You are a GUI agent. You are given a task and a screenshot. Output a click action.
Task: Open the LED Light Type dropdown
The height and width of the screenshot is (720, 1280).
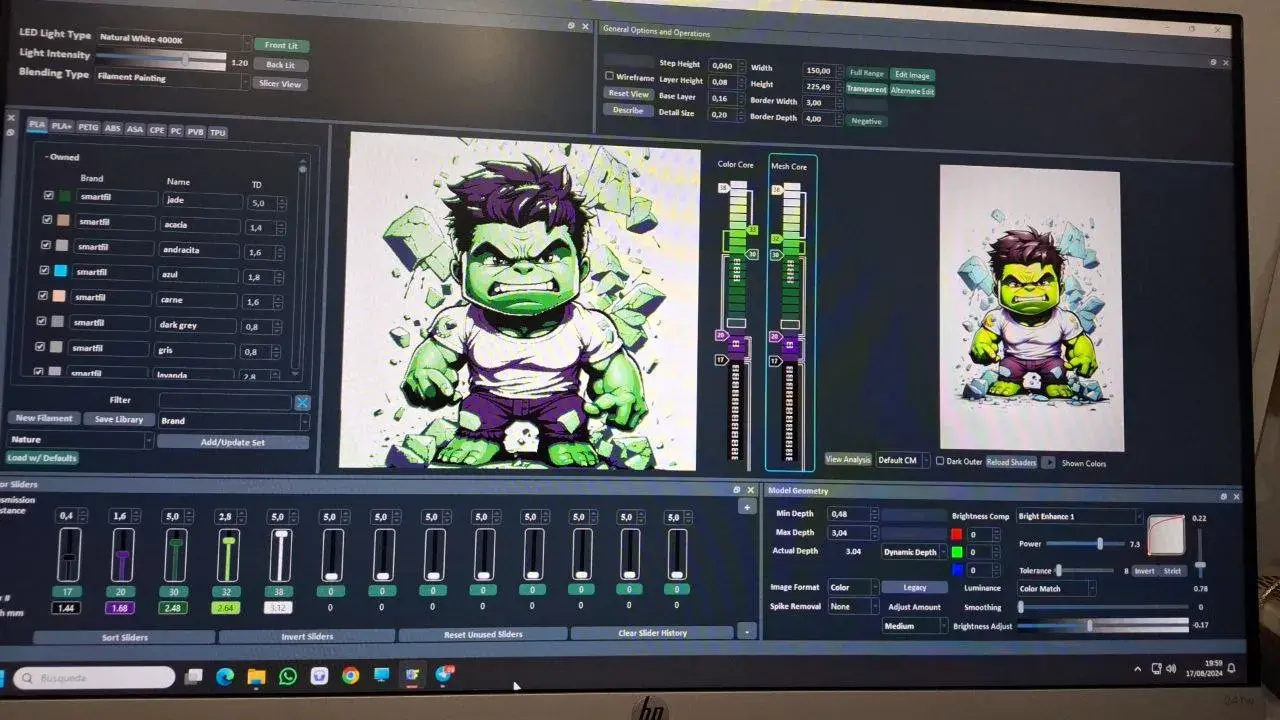click(x=174, y=39)
